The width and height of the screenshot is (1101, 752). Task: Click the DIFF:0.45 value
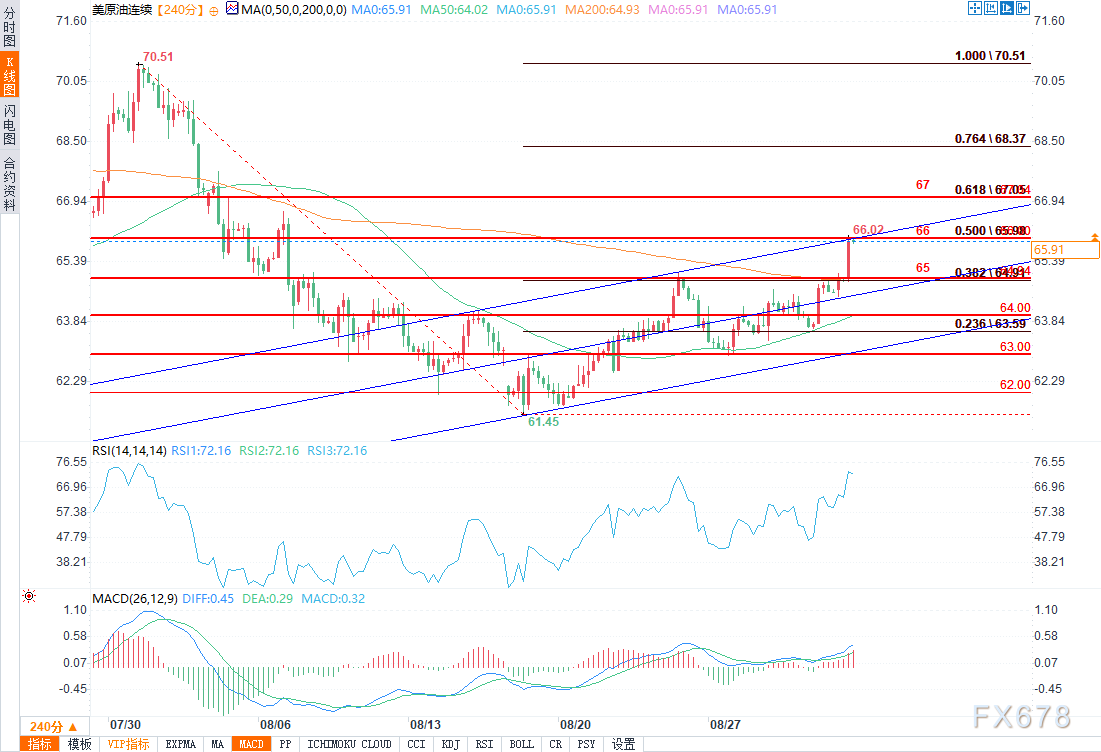[x=208, y=599]
